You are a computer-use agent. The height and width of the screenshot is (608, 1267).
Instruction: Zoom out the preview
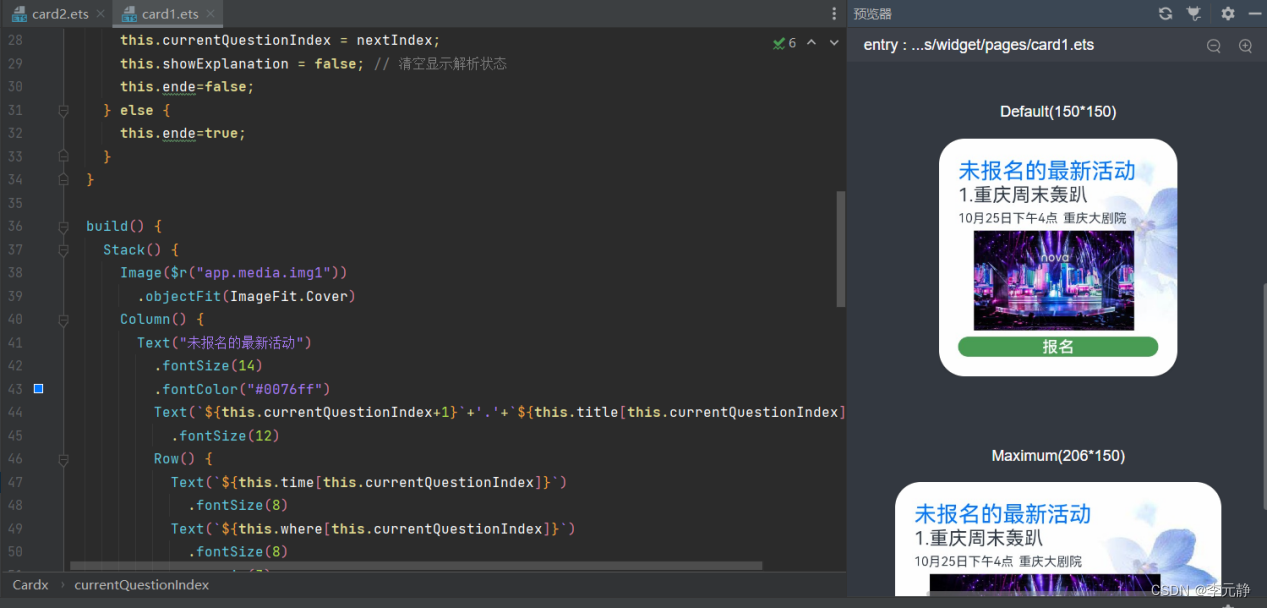coord(1214,46)
